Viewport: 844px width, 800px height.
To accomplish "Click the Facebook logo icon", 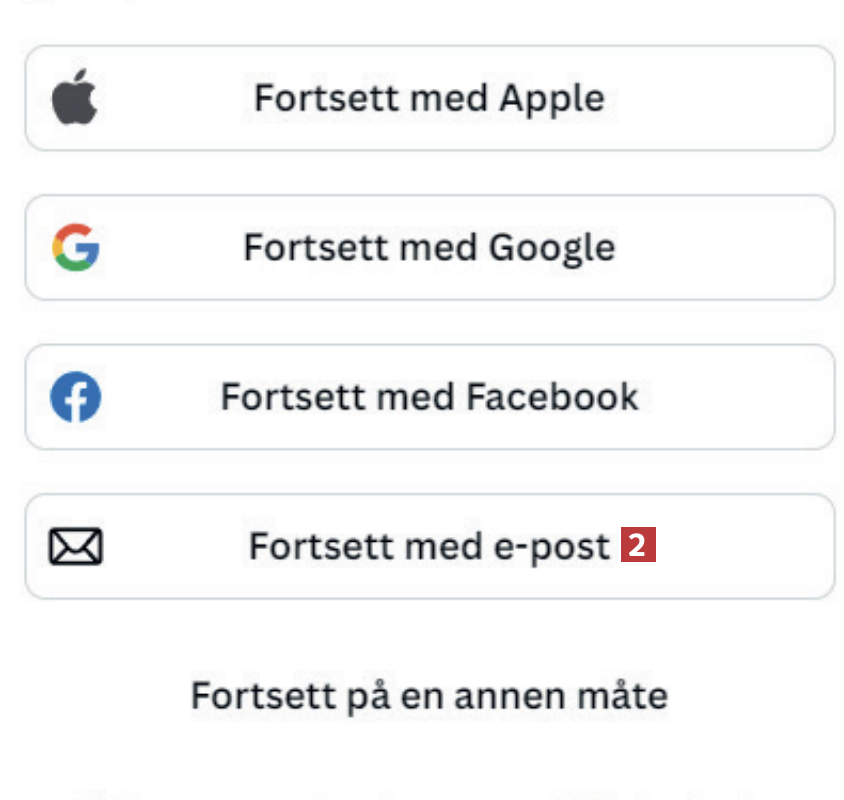I will (76, 397).
